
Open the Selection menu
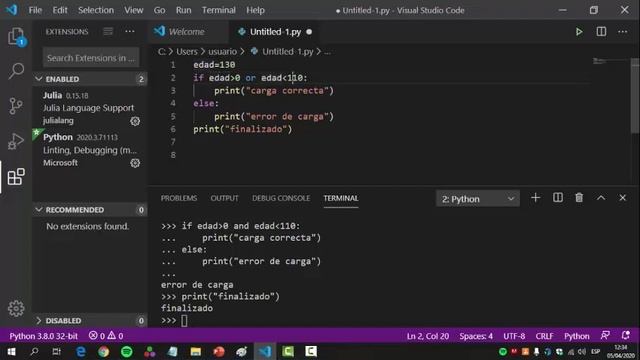click(x=96, y=10)
